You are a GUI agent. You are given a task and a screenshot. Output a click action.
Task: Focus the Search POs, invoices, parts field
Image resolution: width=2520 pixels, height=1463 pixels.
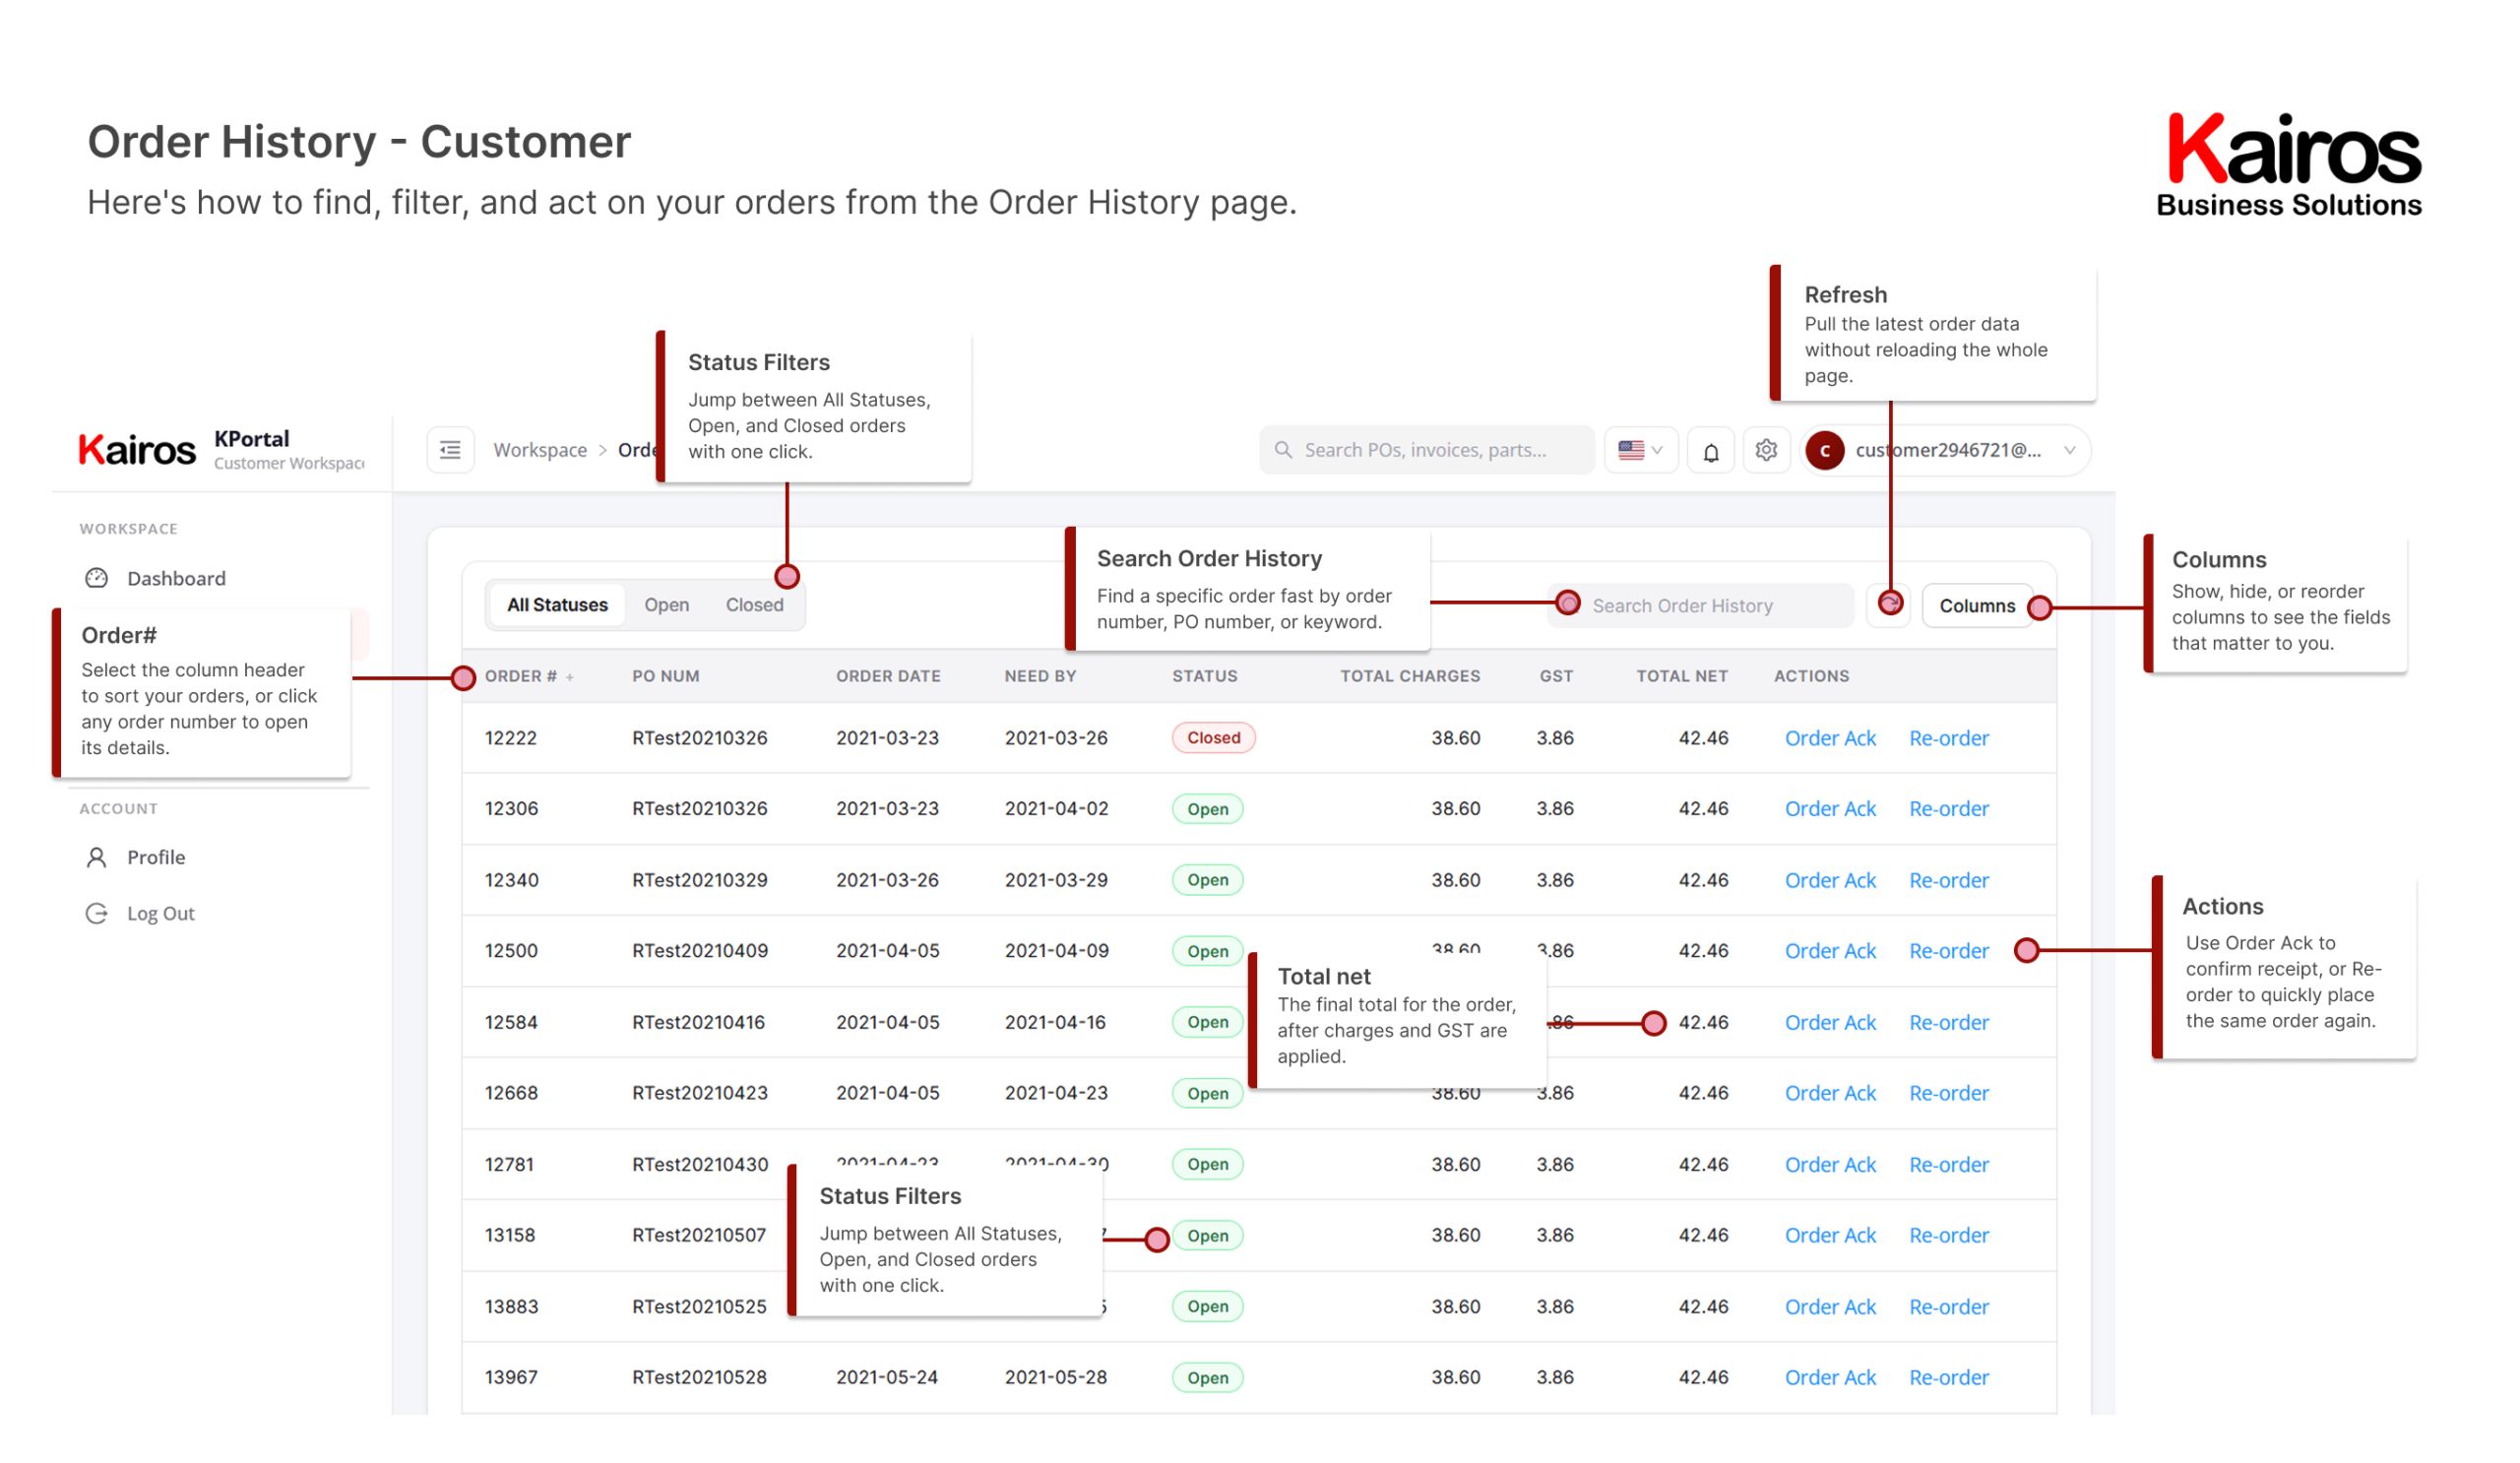click(x=1426, y=450)
